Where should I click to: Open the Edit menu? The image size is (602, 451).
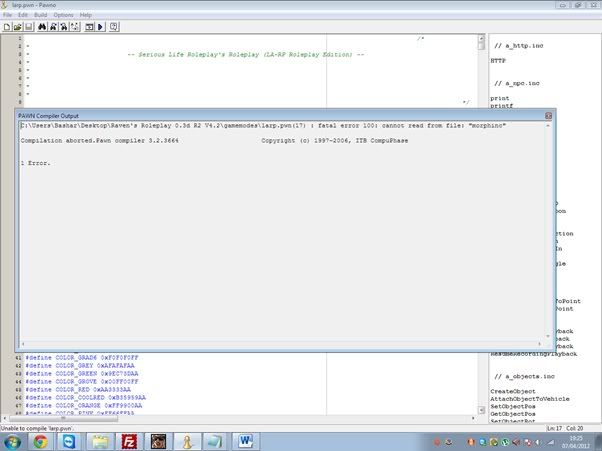[23, 15]
